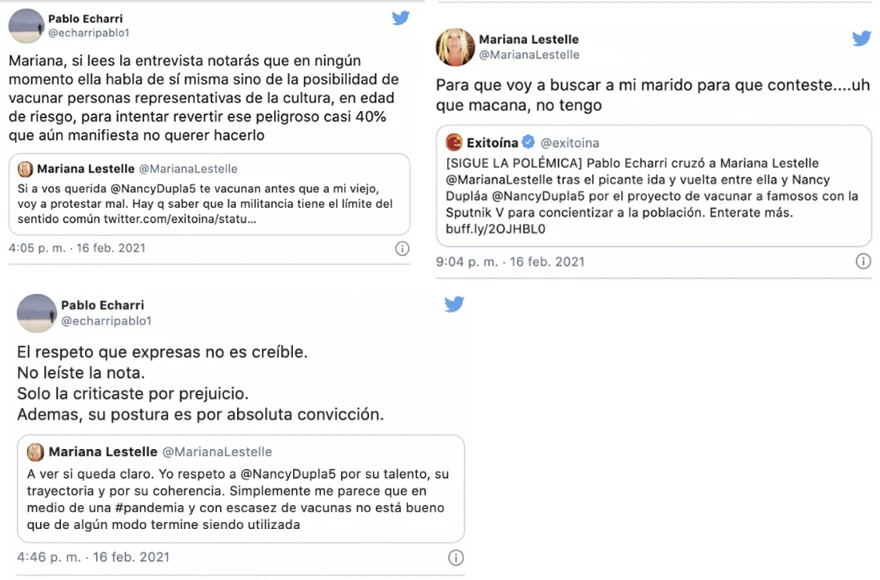Screen dimensions: 880x580
Task: Open the @echarripablo1 handle on the first tweet
Action: coord(89,33)
